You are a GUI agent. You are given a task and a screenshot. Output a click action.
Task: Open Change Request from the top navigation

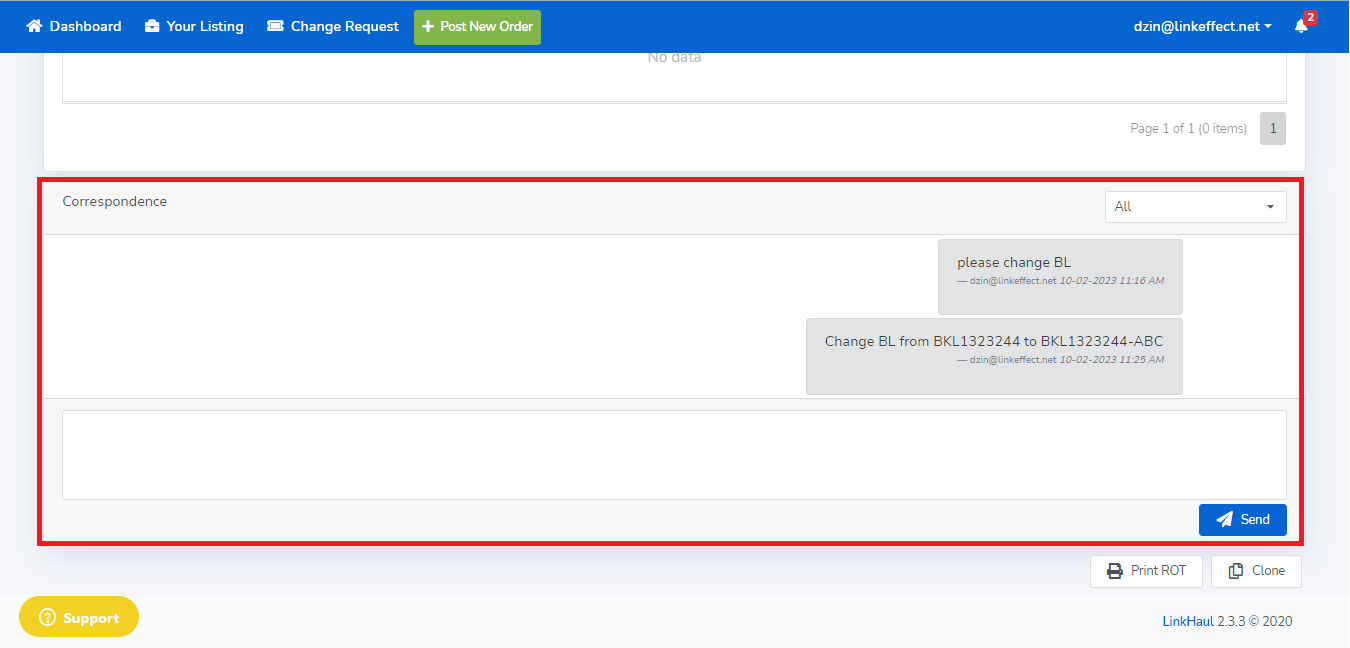click(344, 27)
